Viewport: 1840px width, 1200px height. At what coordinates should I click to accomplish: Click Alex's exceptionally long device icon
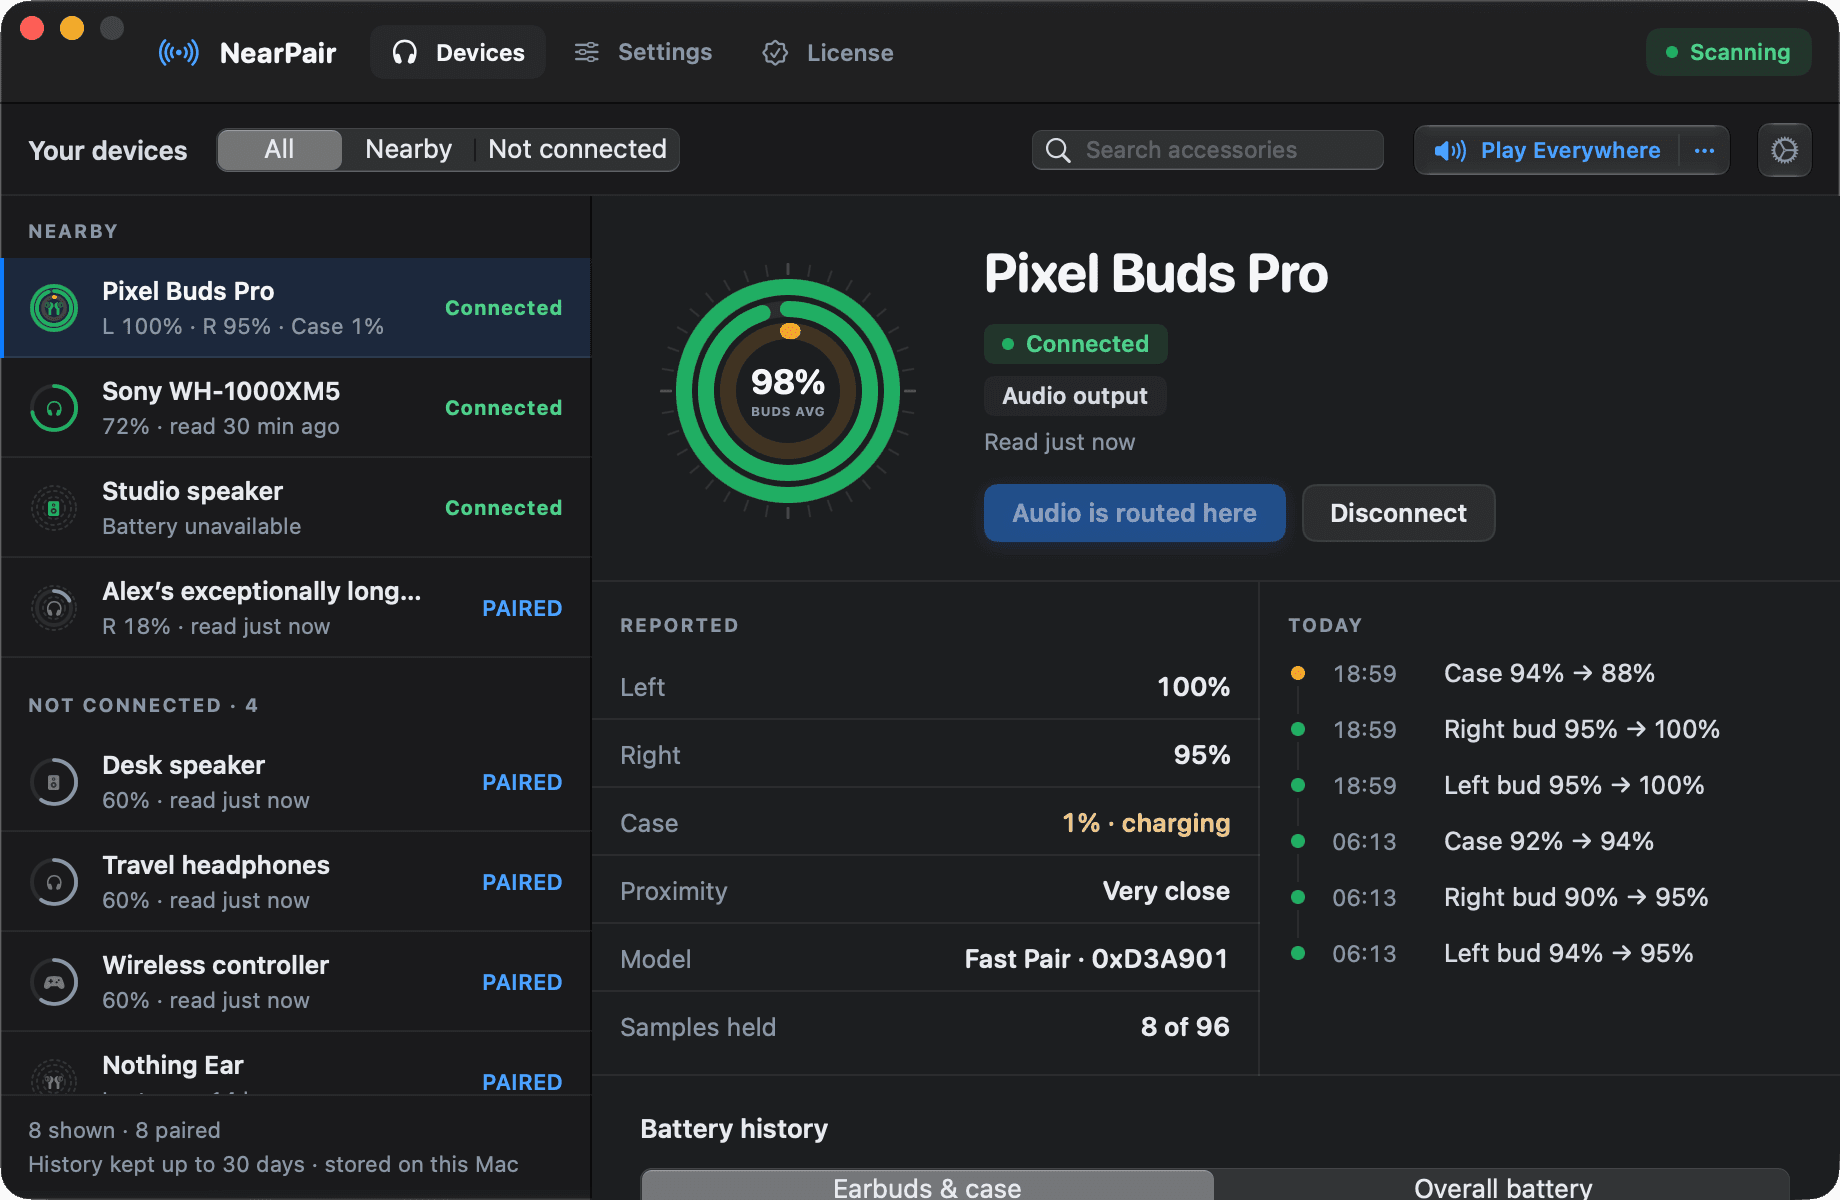54,608
